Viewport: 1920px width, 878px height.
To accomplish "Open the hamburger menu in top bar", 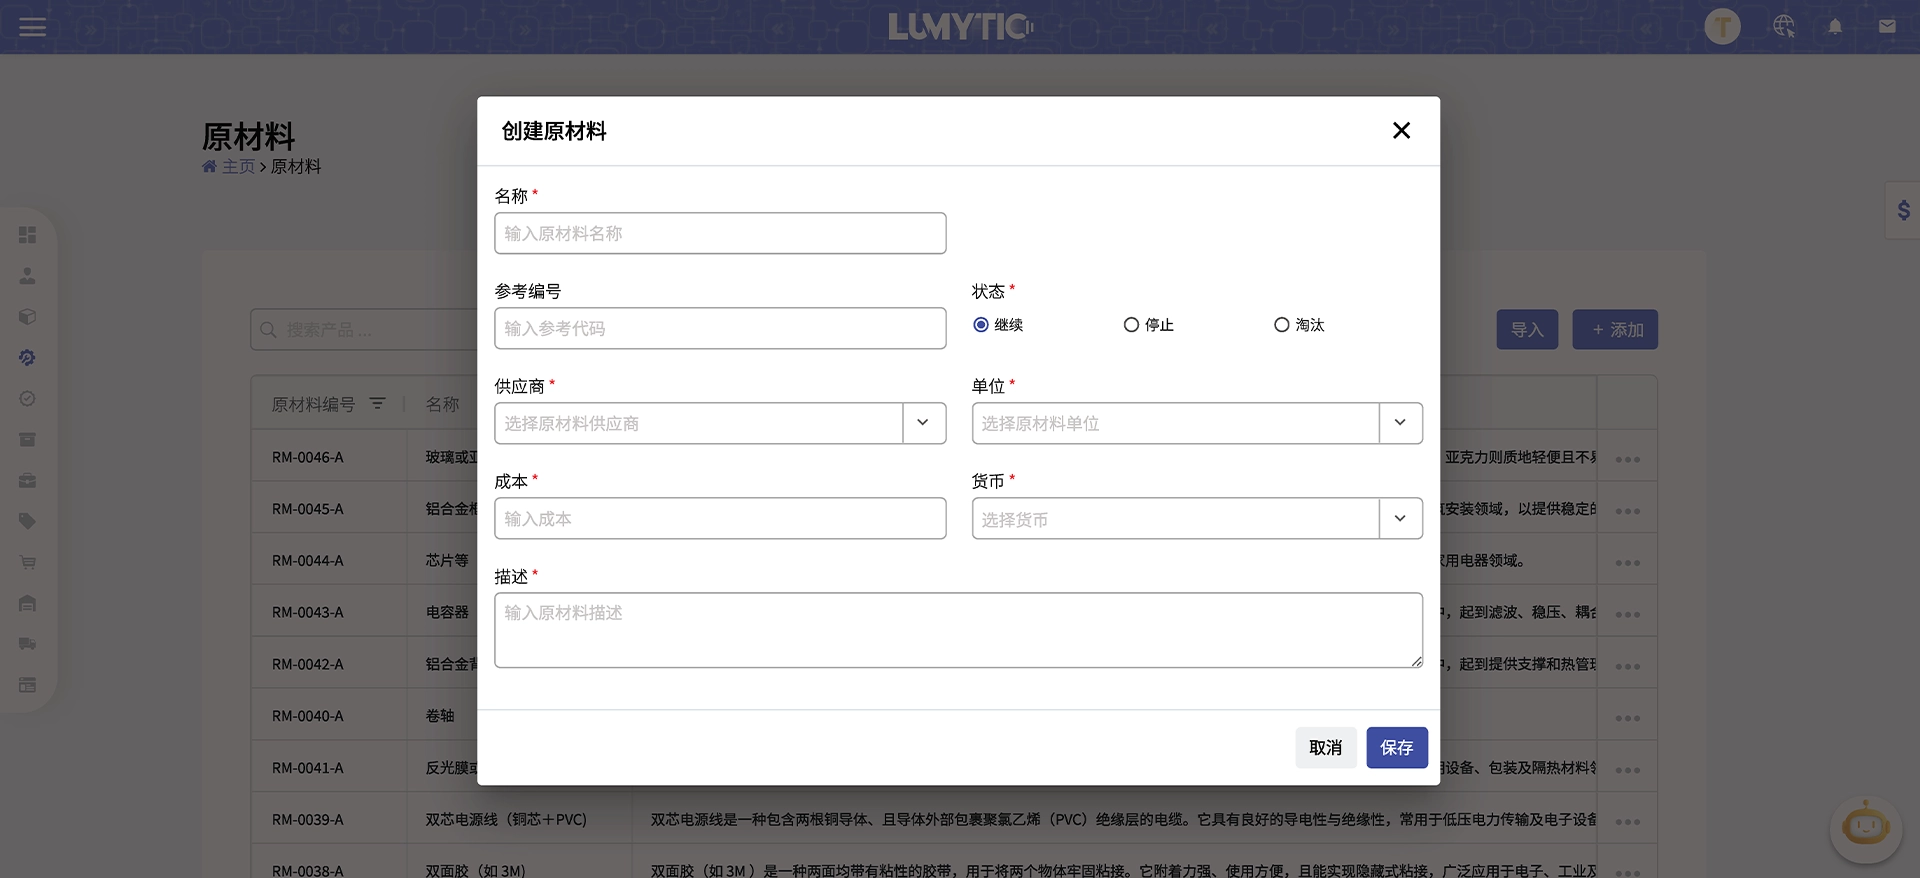I will pyautogui.click(x=32, y=27).
